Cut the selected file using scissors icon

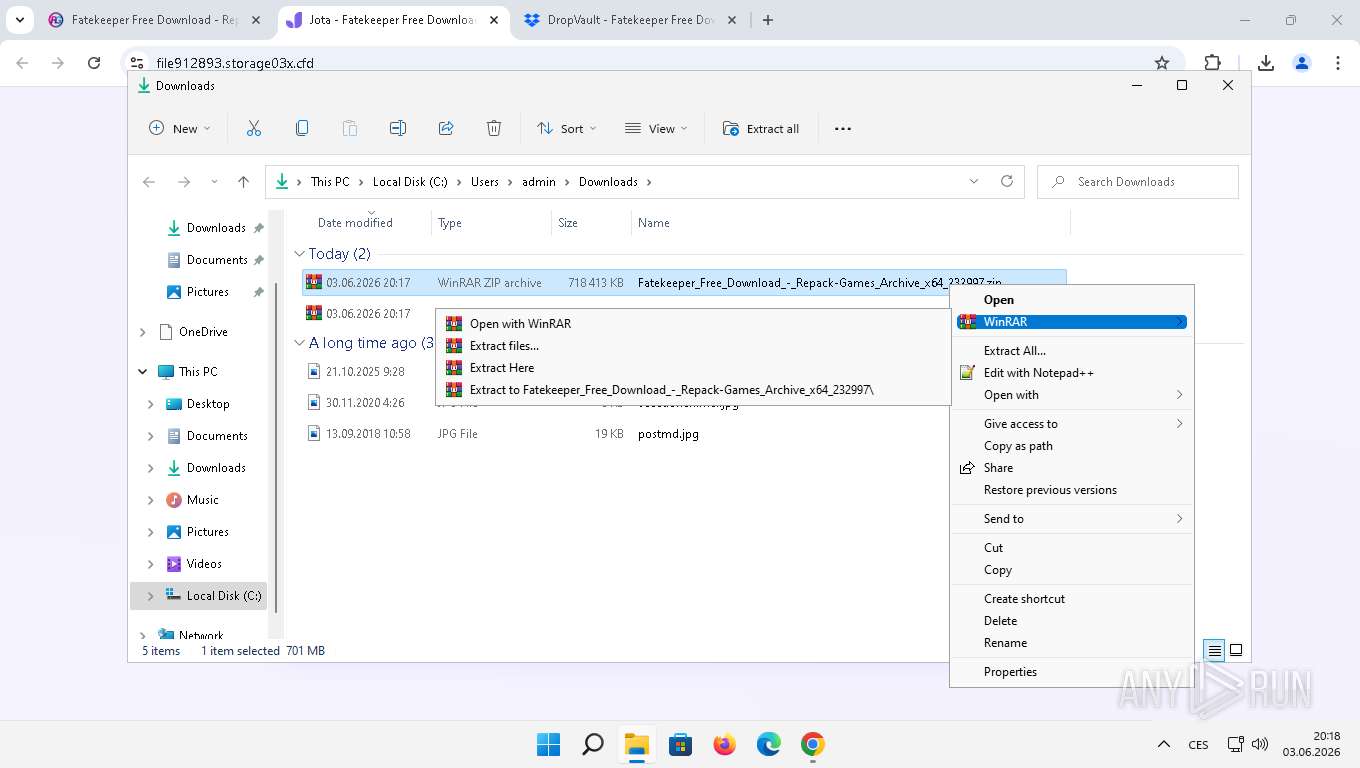point(254,128)
